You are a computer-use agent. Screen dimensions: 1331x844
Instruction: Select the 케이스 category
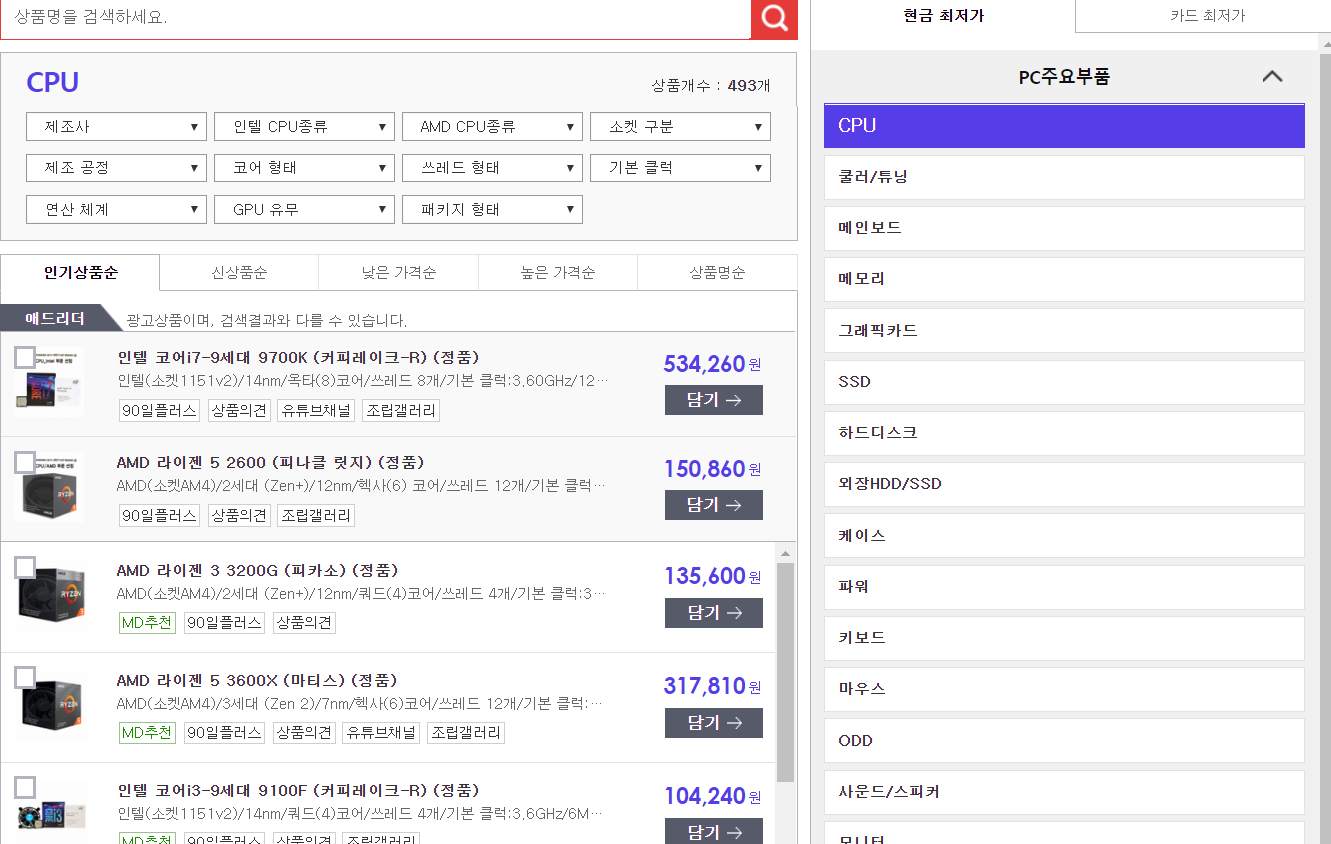pyautogui.click(x=1064, y=535)
